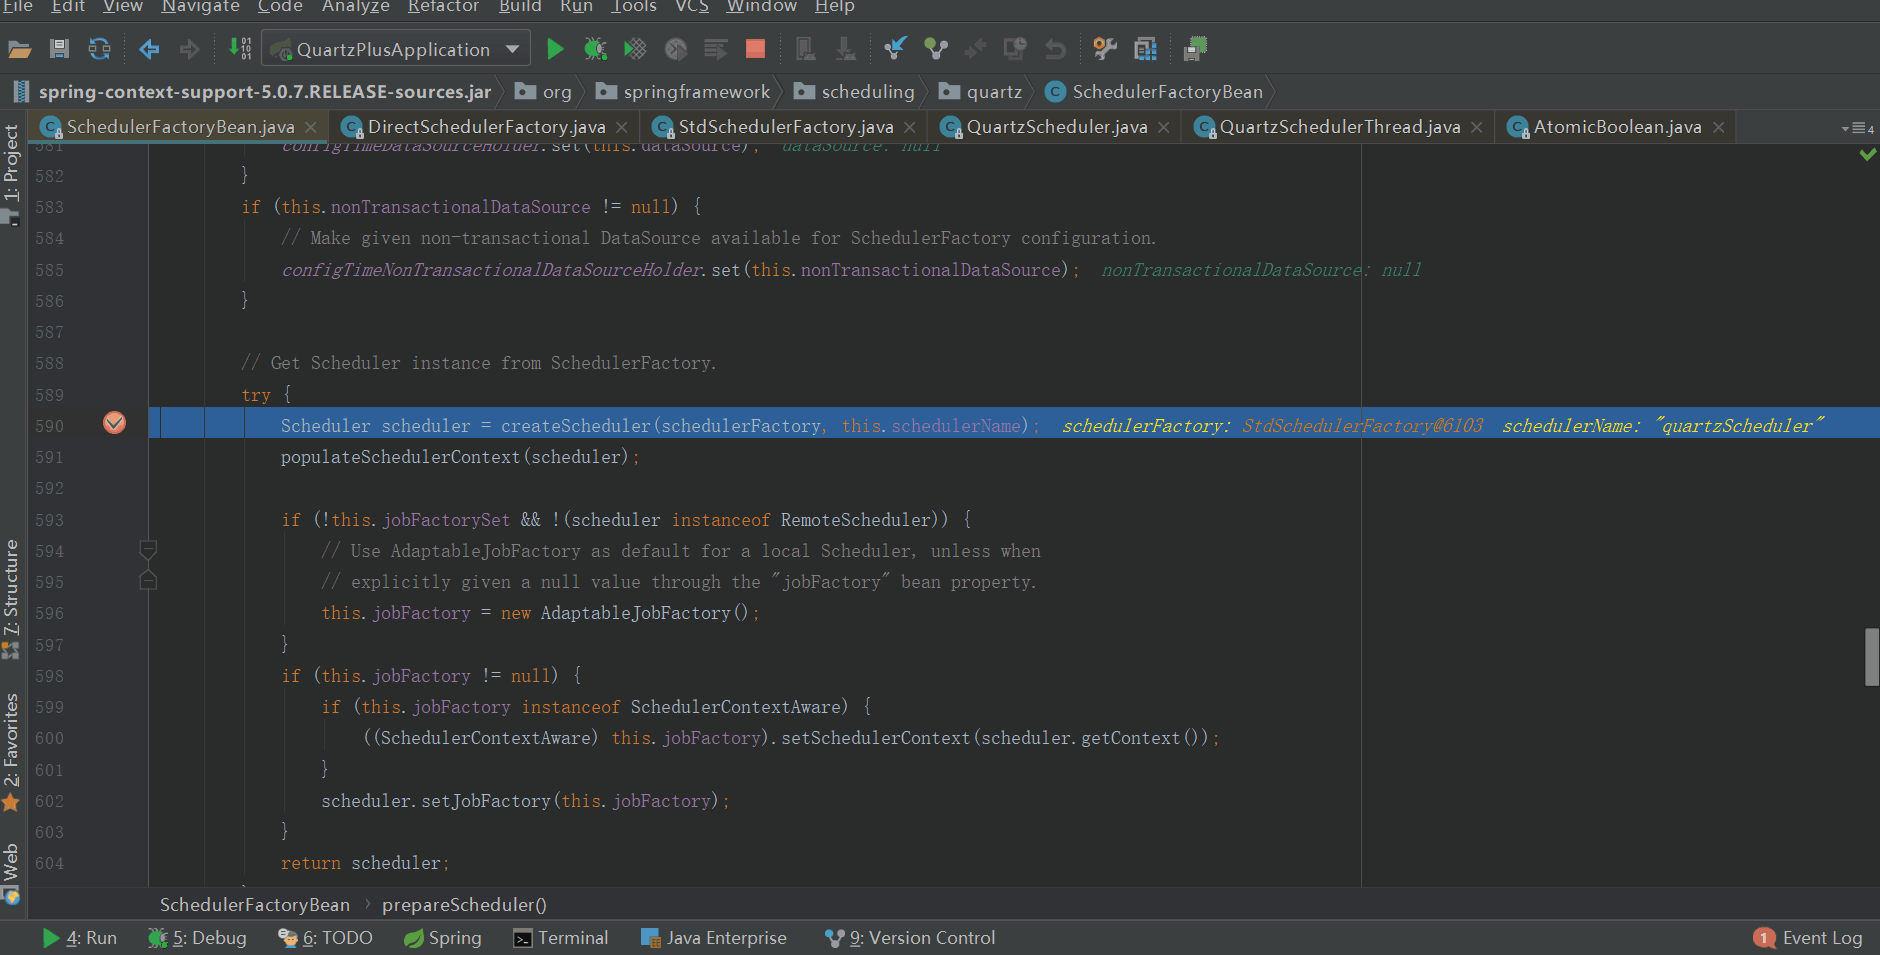Close the QuartzScheduler.java tab
The image size is (1880, 955).
tap(1163, 128)
